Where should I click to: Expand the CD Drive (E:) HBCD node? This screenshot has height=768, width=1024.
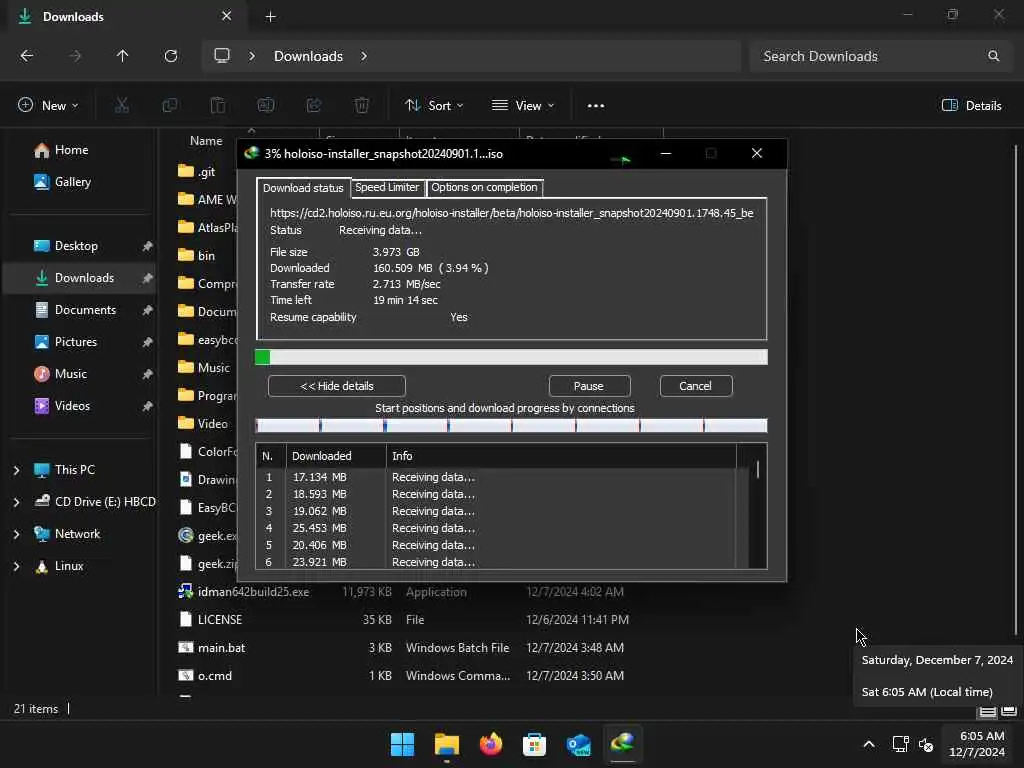[16, 502]
